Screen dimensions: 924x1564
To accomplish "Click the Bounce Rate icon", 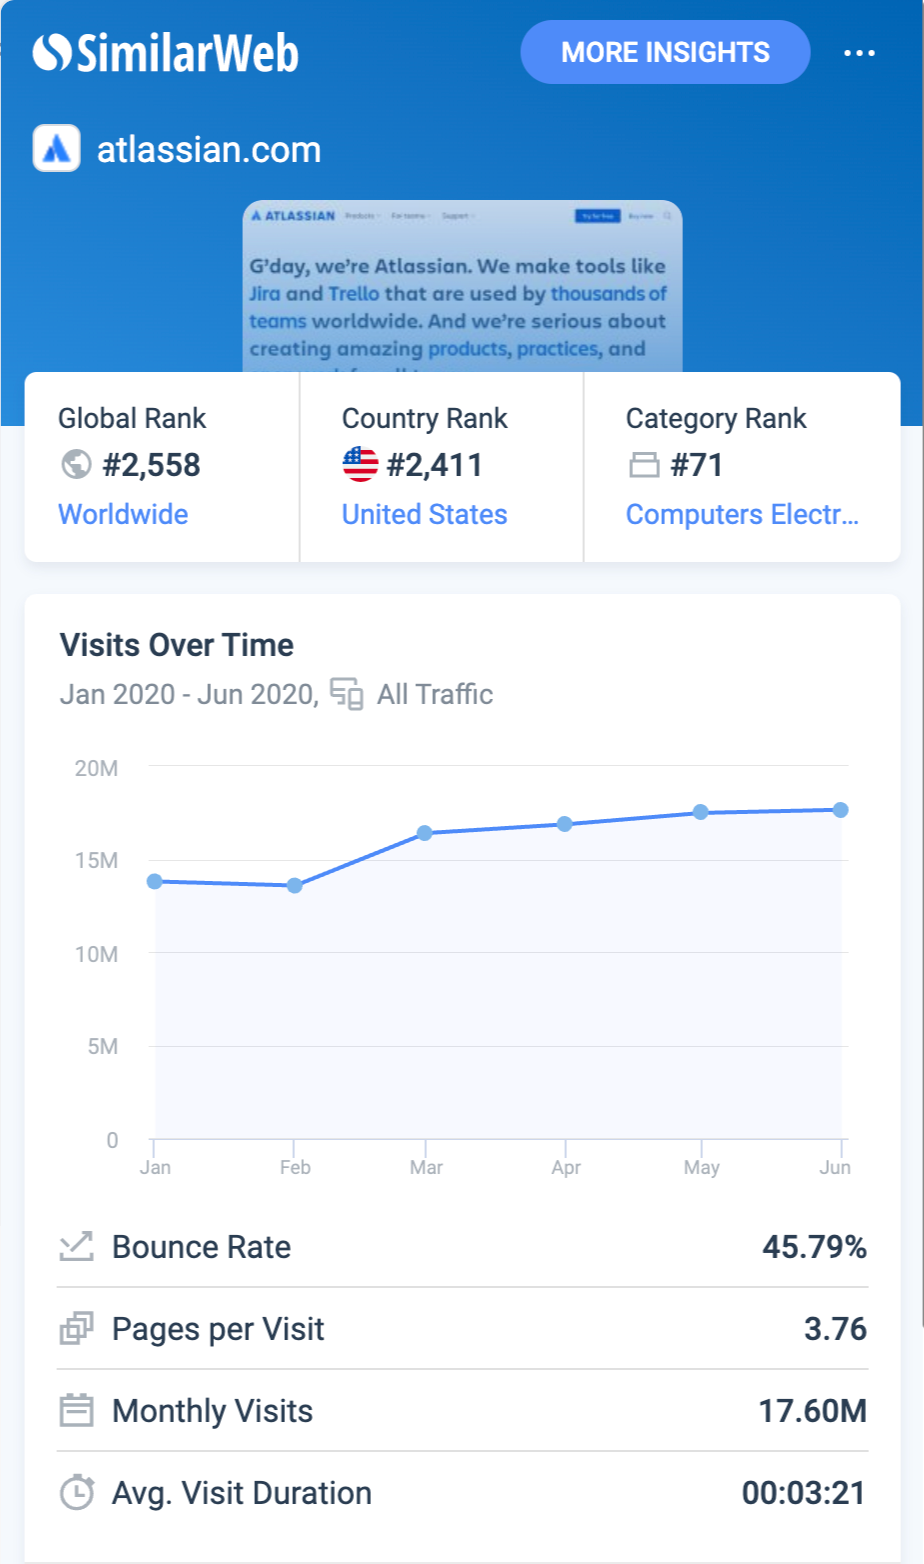I will [x=76, y=1246].
